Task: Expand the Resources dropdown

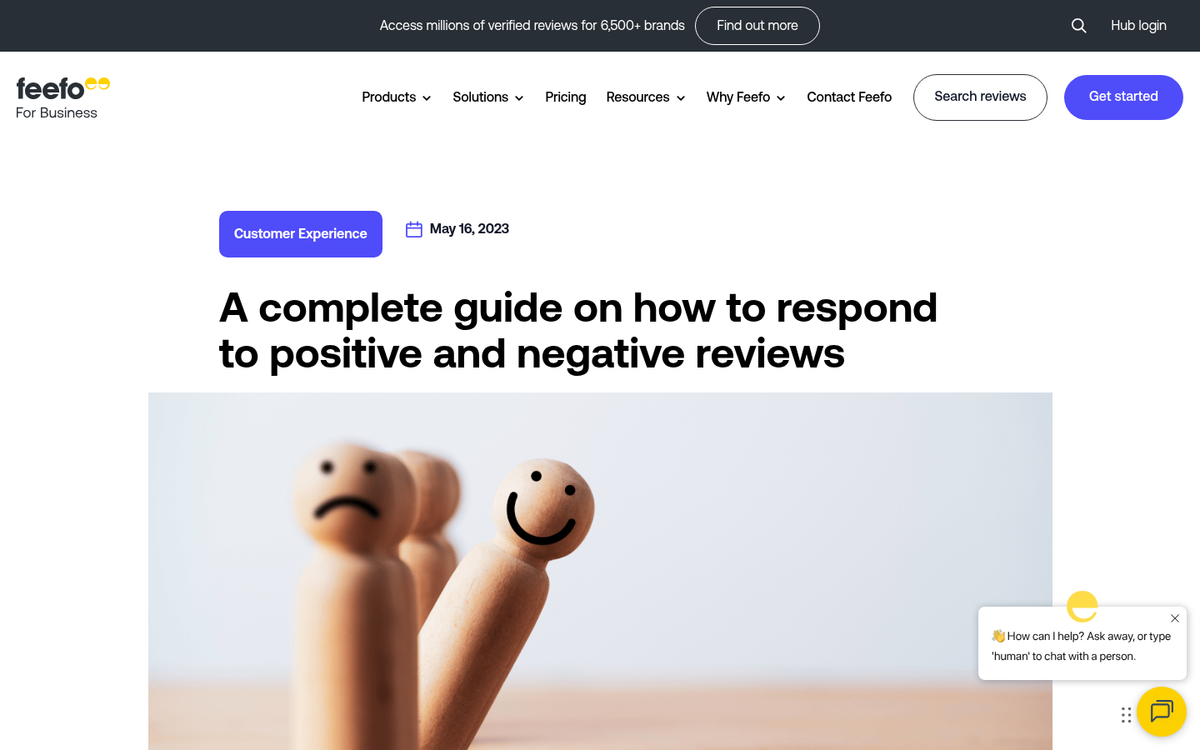Action: pos(645,97)
